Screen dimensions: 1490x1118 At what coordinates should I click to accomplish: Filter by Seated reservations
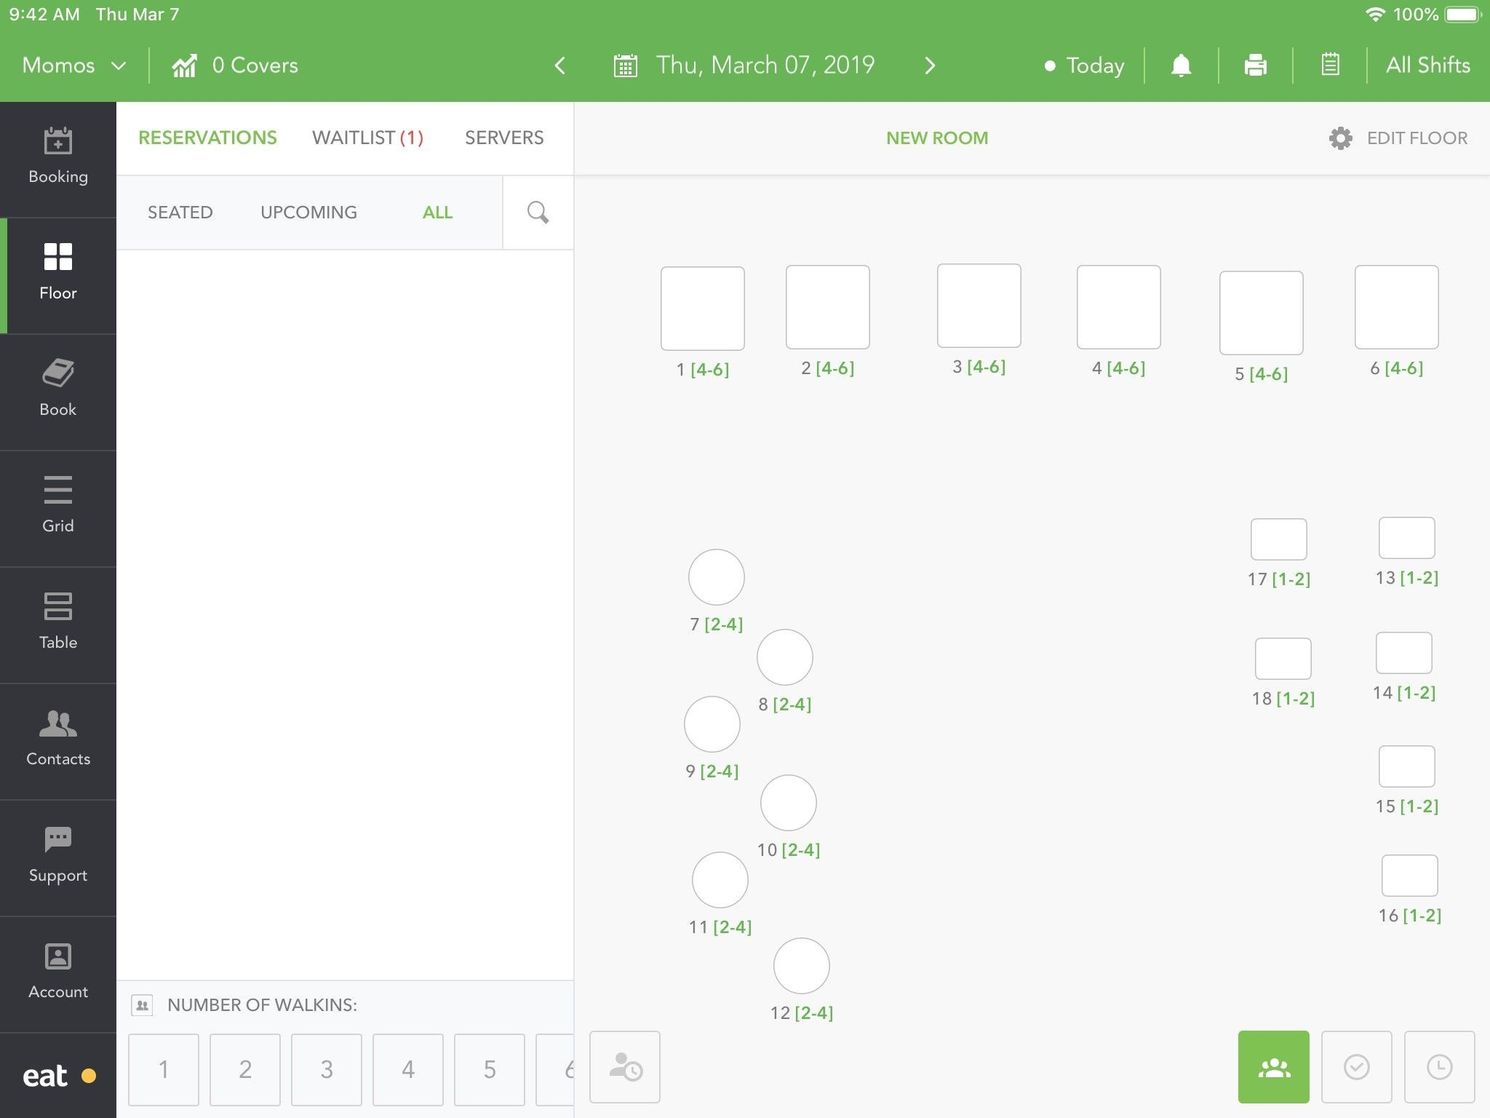coord(180,212)
